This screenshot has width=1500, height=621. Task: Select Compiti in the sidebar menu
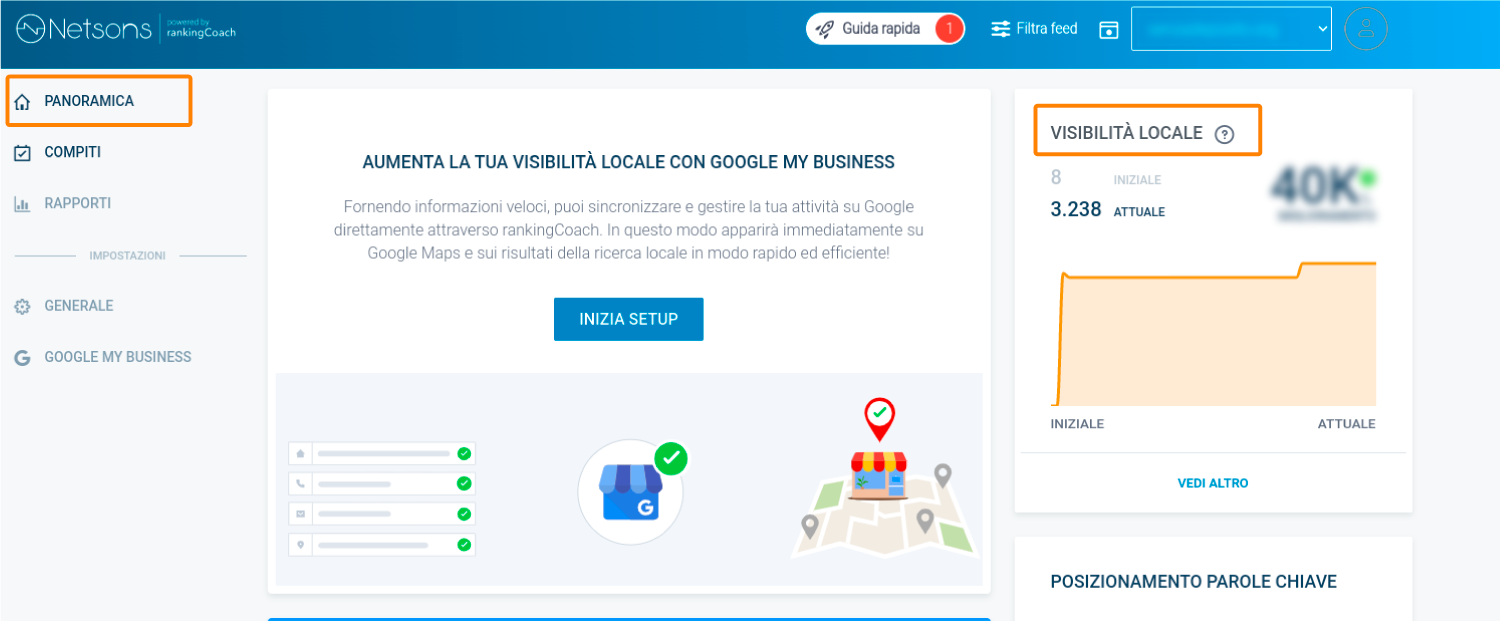72,152
